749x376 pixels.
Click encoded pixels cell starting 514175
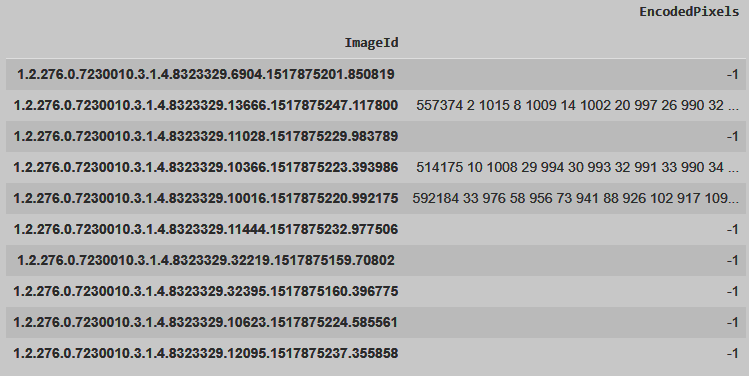[x=577, y=167]
